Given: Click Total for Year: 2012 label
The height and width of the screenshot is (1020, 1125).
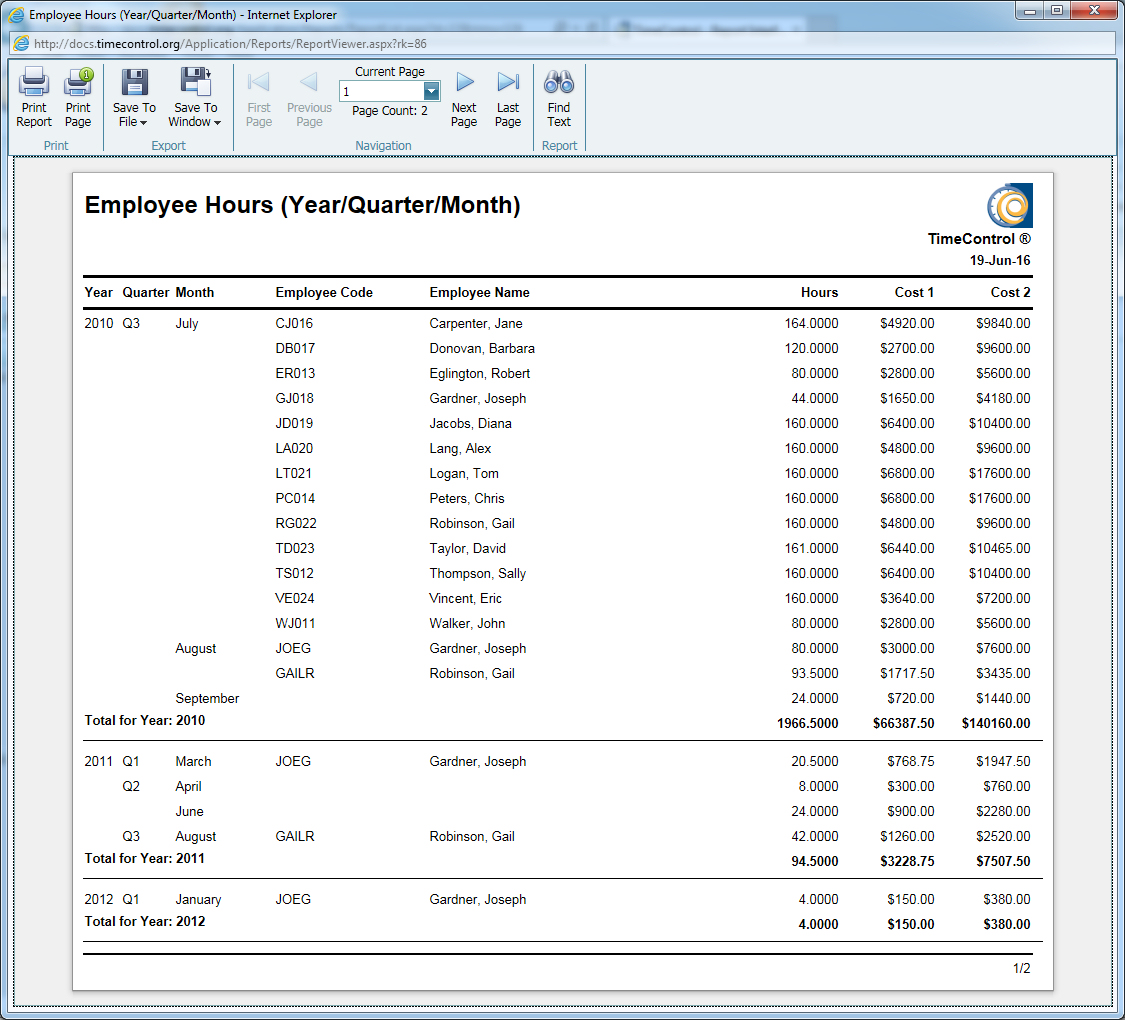Looking at the screenshot, I should [145, 922].
